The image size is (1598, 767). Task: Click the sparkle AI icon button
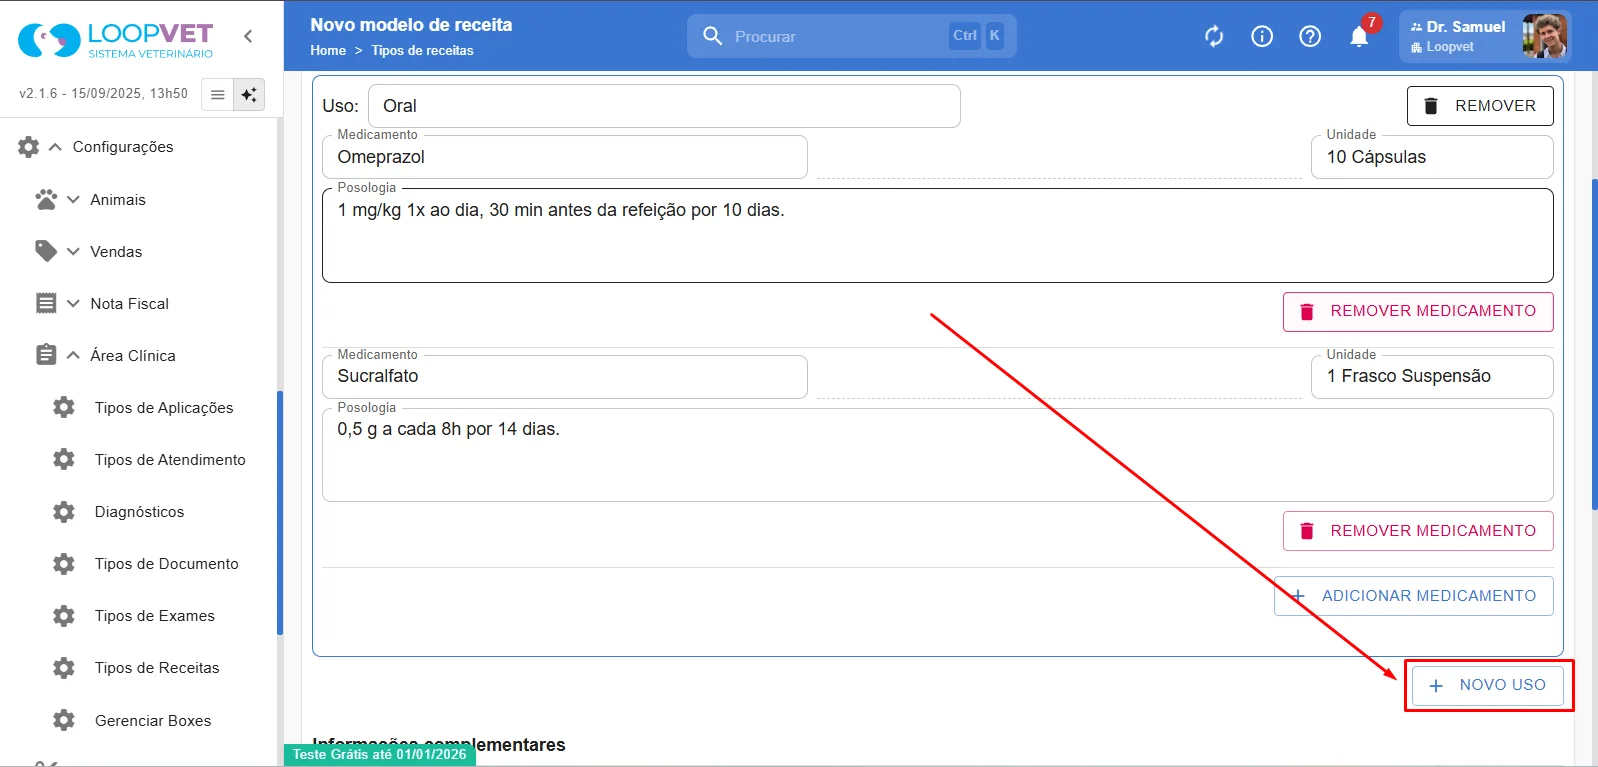[x=249, y=94]
